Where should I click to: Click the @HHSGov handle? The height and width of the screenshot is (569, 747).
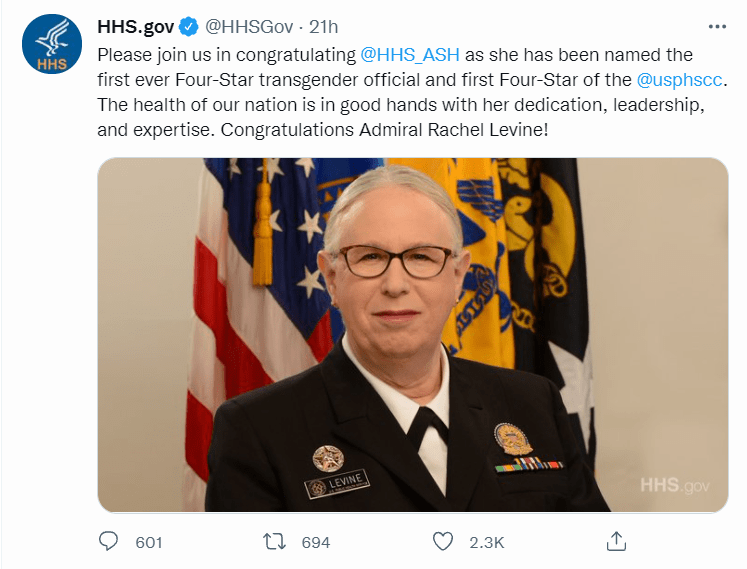click(x=249, y=27)
